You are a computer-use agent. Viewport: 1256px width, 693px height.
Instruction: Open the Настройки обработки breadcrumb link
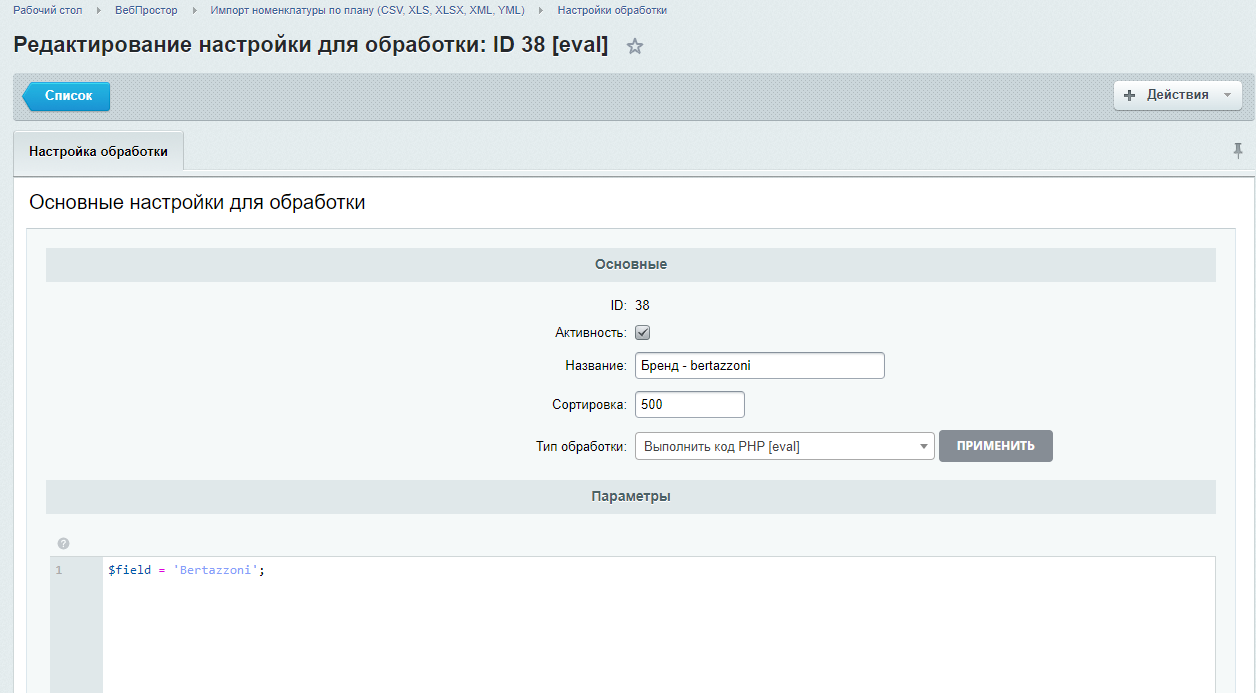click(x=612, y=10)
